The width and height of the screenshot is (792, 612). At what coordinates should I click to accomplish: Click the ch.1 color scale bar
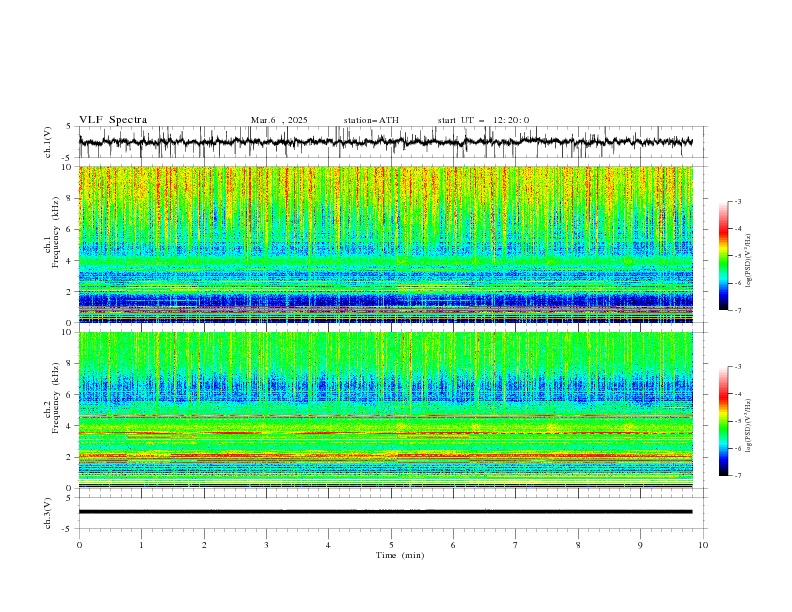click(724, 256)
